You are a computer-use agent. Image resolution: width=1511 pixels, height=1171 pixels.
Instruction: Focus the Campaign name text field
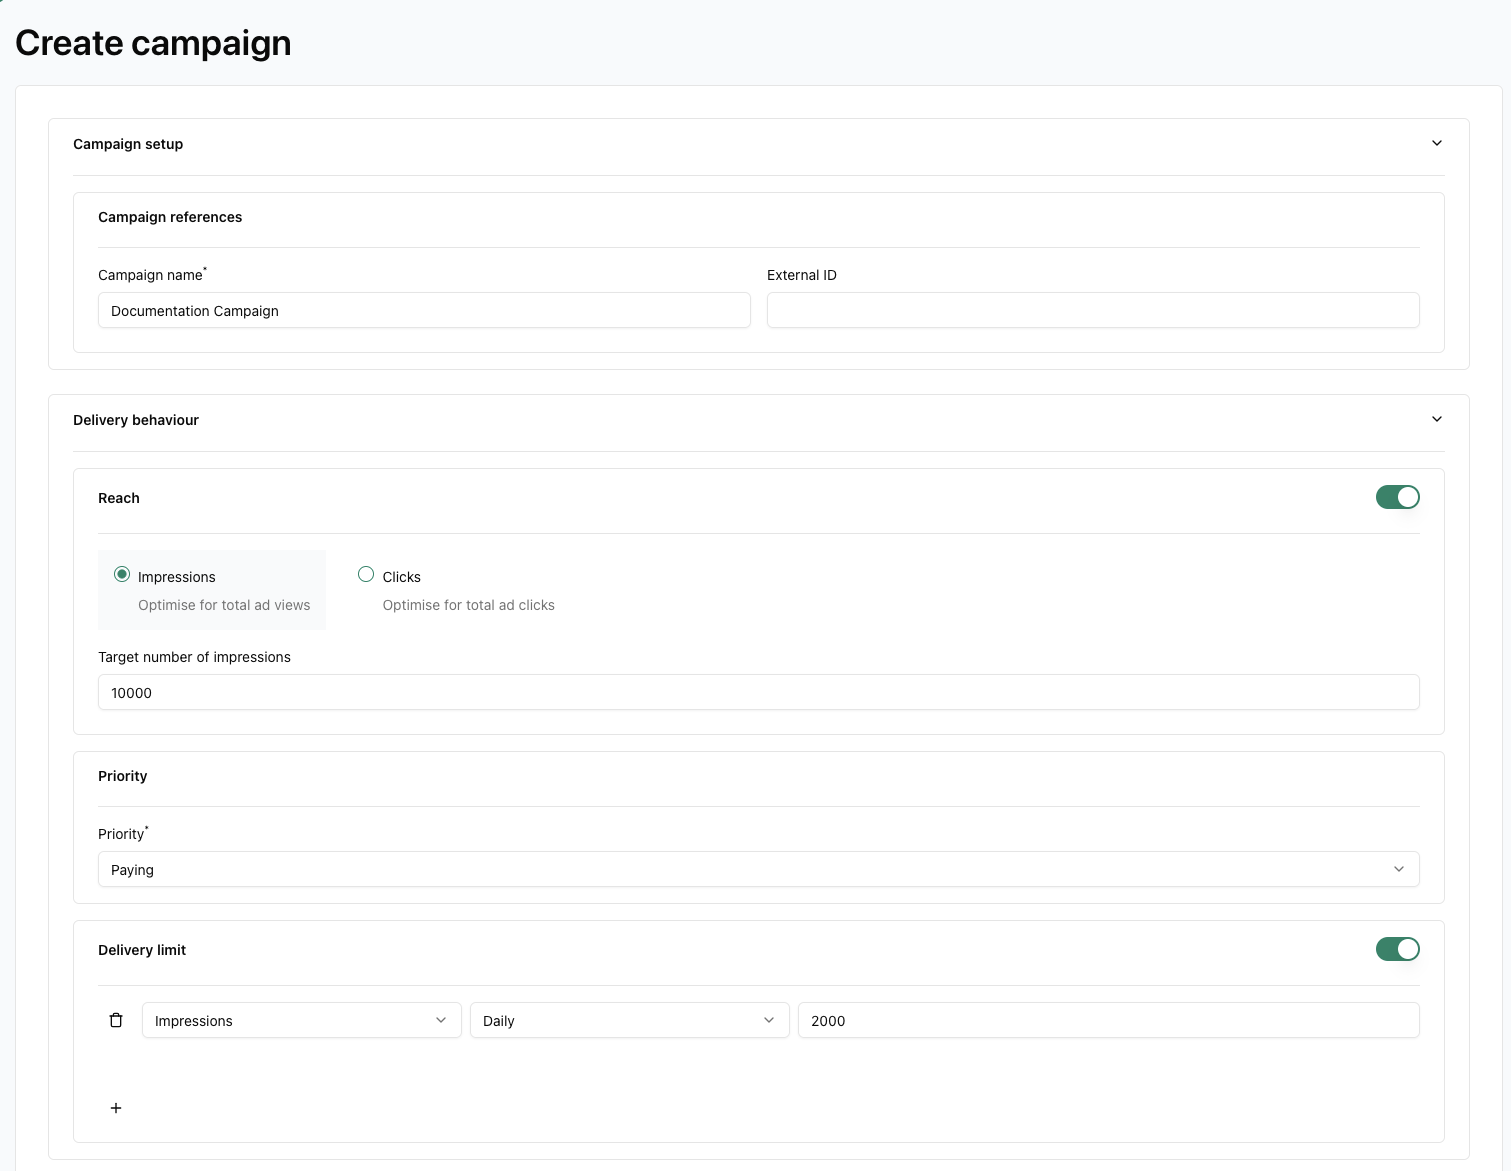pyautogui.click(x=424, y=310)
